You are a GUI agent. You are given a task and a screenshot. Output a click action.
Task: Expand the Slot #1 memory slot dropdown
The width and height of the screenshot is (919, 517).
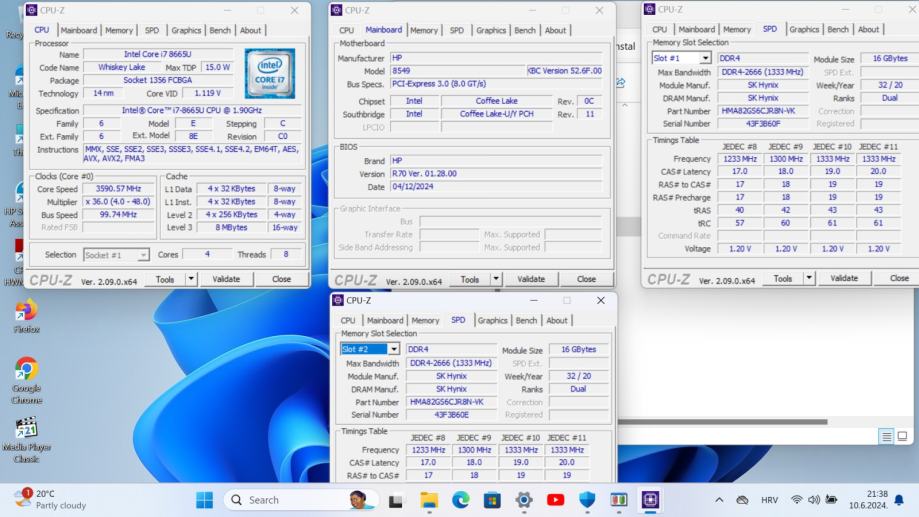coord(705,59)
